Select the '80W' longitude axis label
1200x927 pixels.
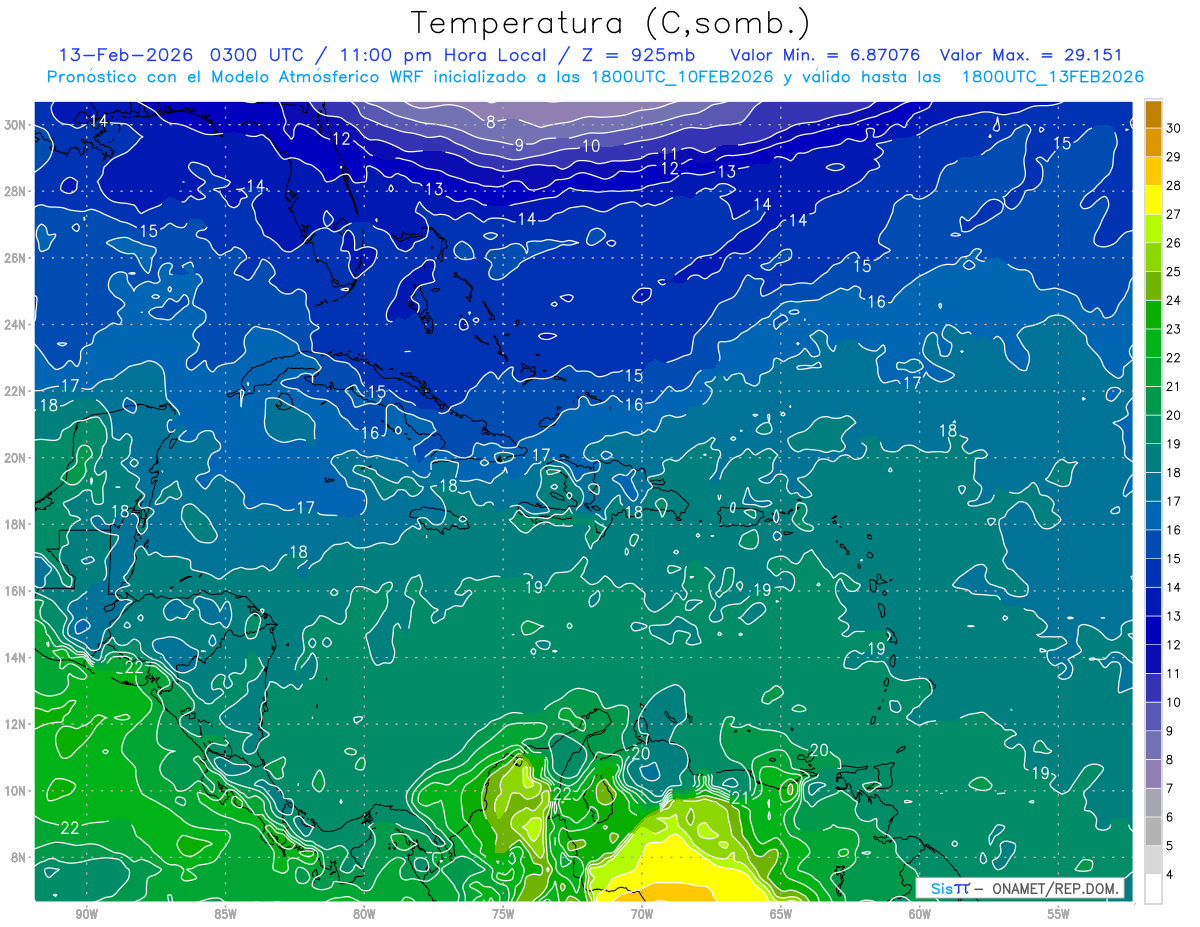pos(364,915)
